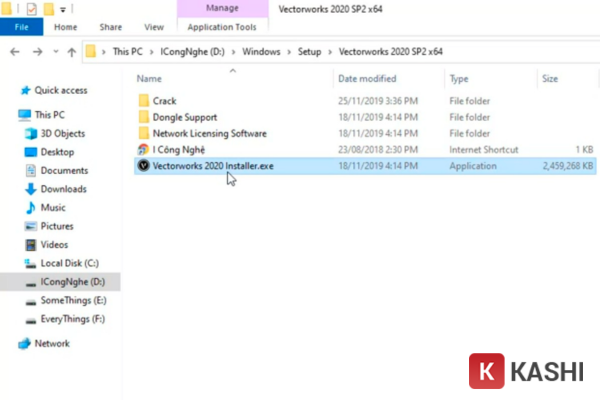
Task: Click the Music note icon
Action: coord(30,207)
